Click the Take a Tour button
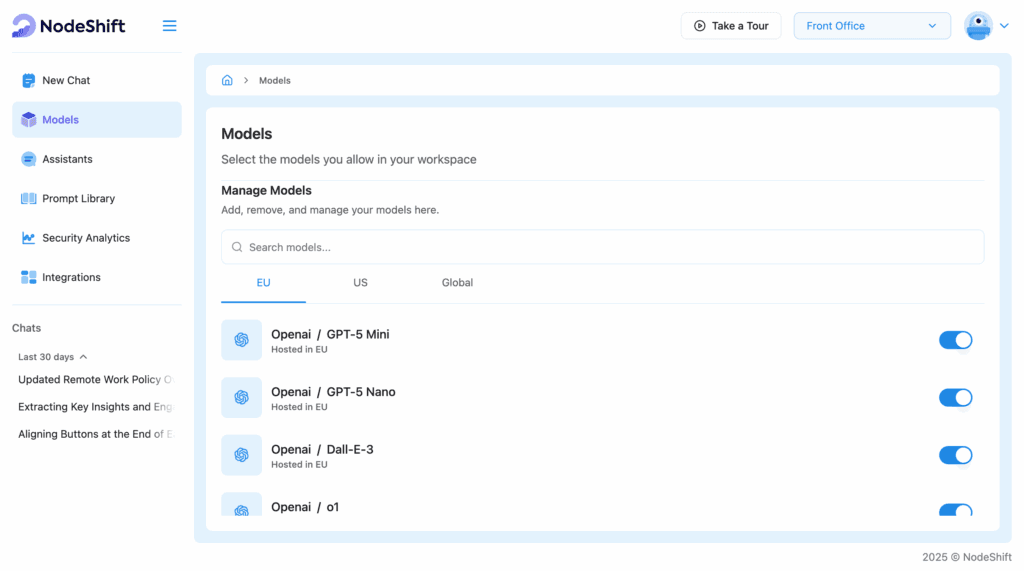This screenshot has height=571, width=1024. 731,26
